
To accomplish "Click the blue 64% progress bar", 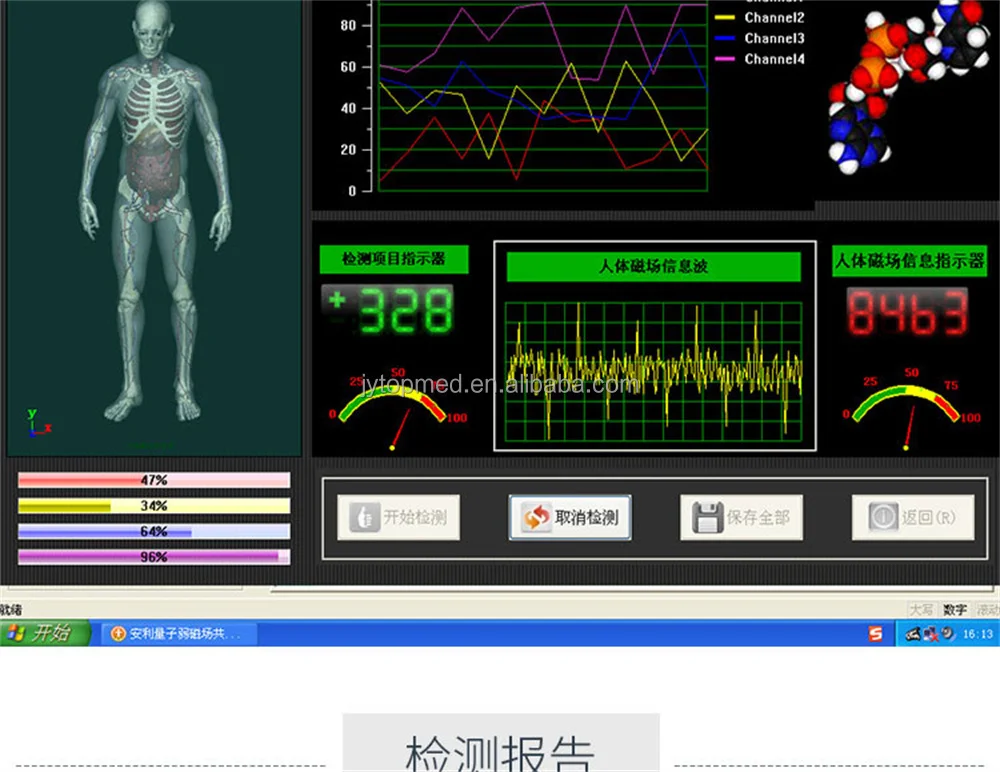I will 154,531.
